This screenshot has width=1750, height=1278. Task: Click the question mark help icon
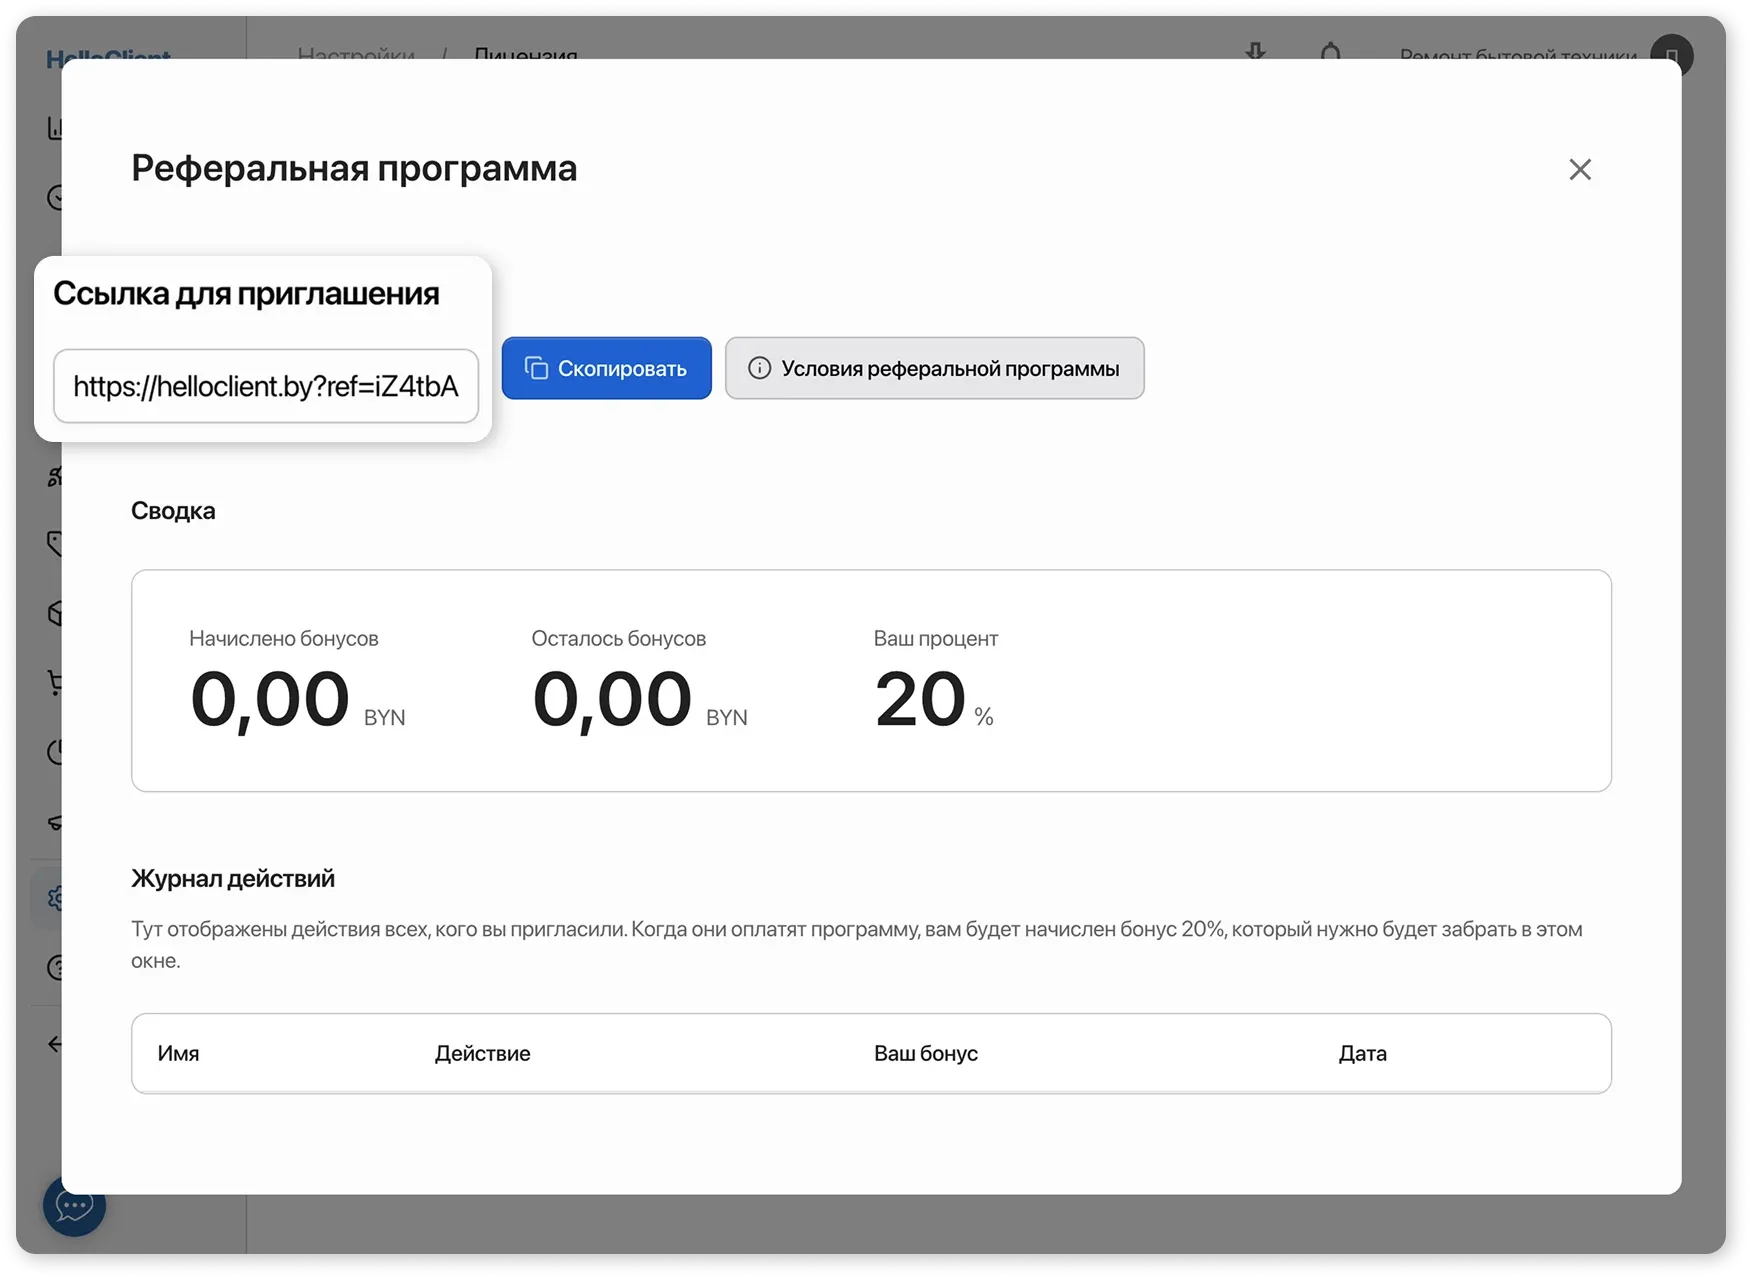pos(55,967)
